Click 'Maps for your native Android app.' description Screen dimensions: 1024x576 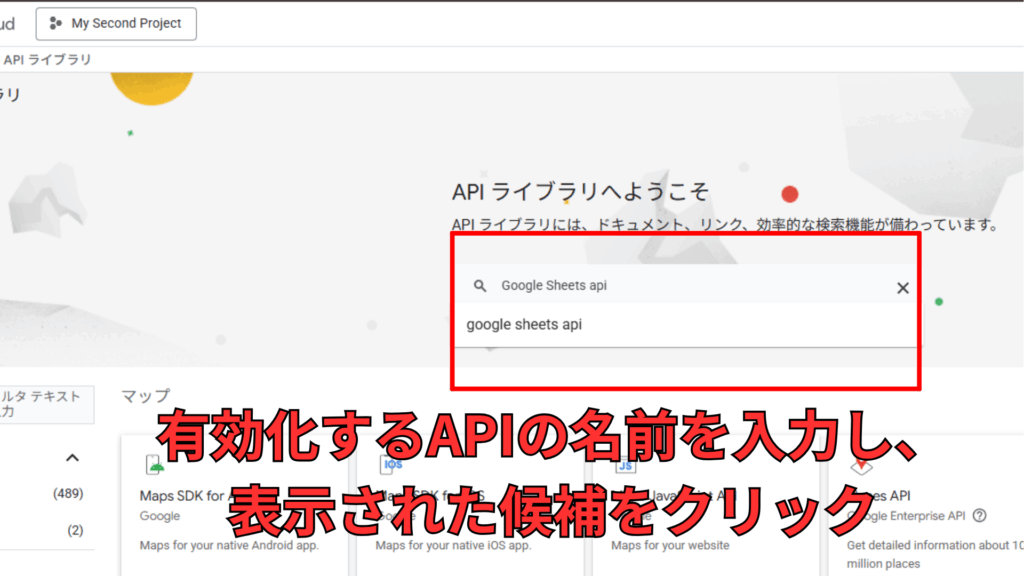[x=229, y=545]
